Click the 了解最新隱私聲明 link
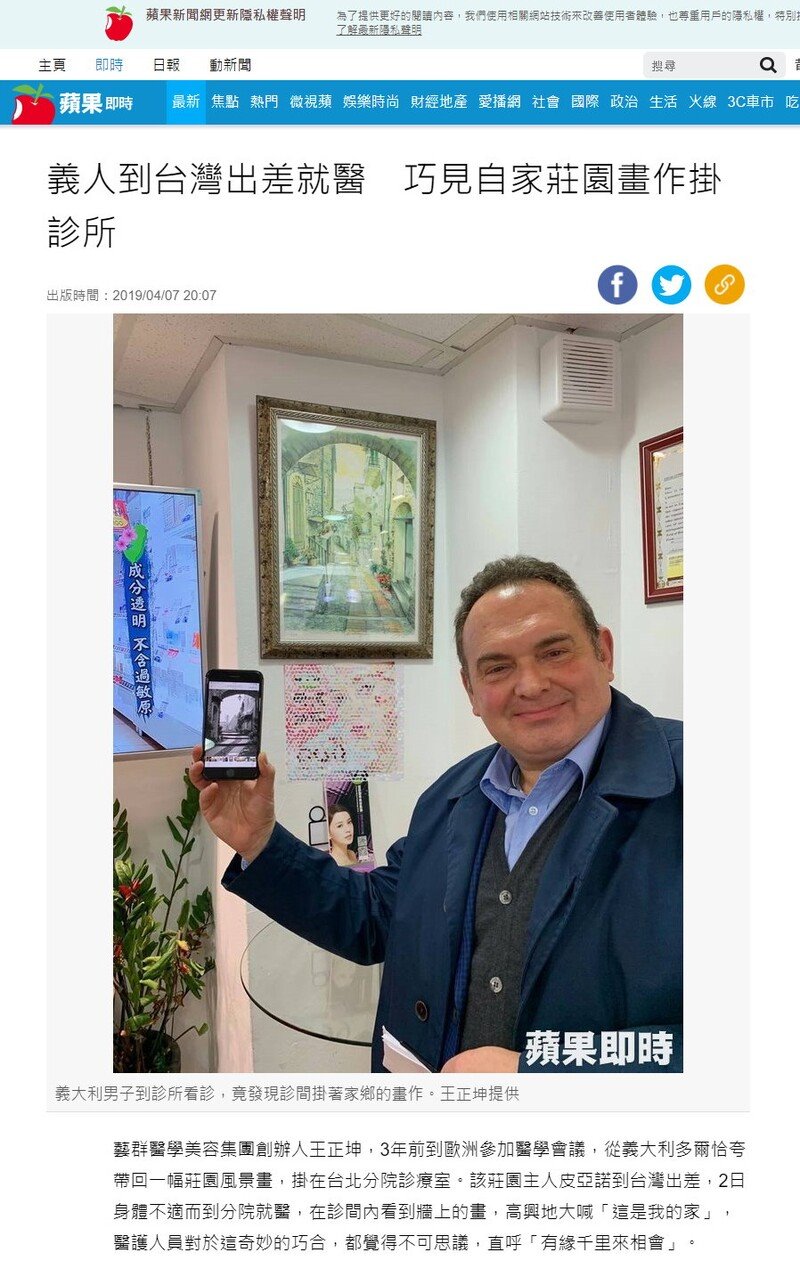800x1277 pixels. [379, 30]
